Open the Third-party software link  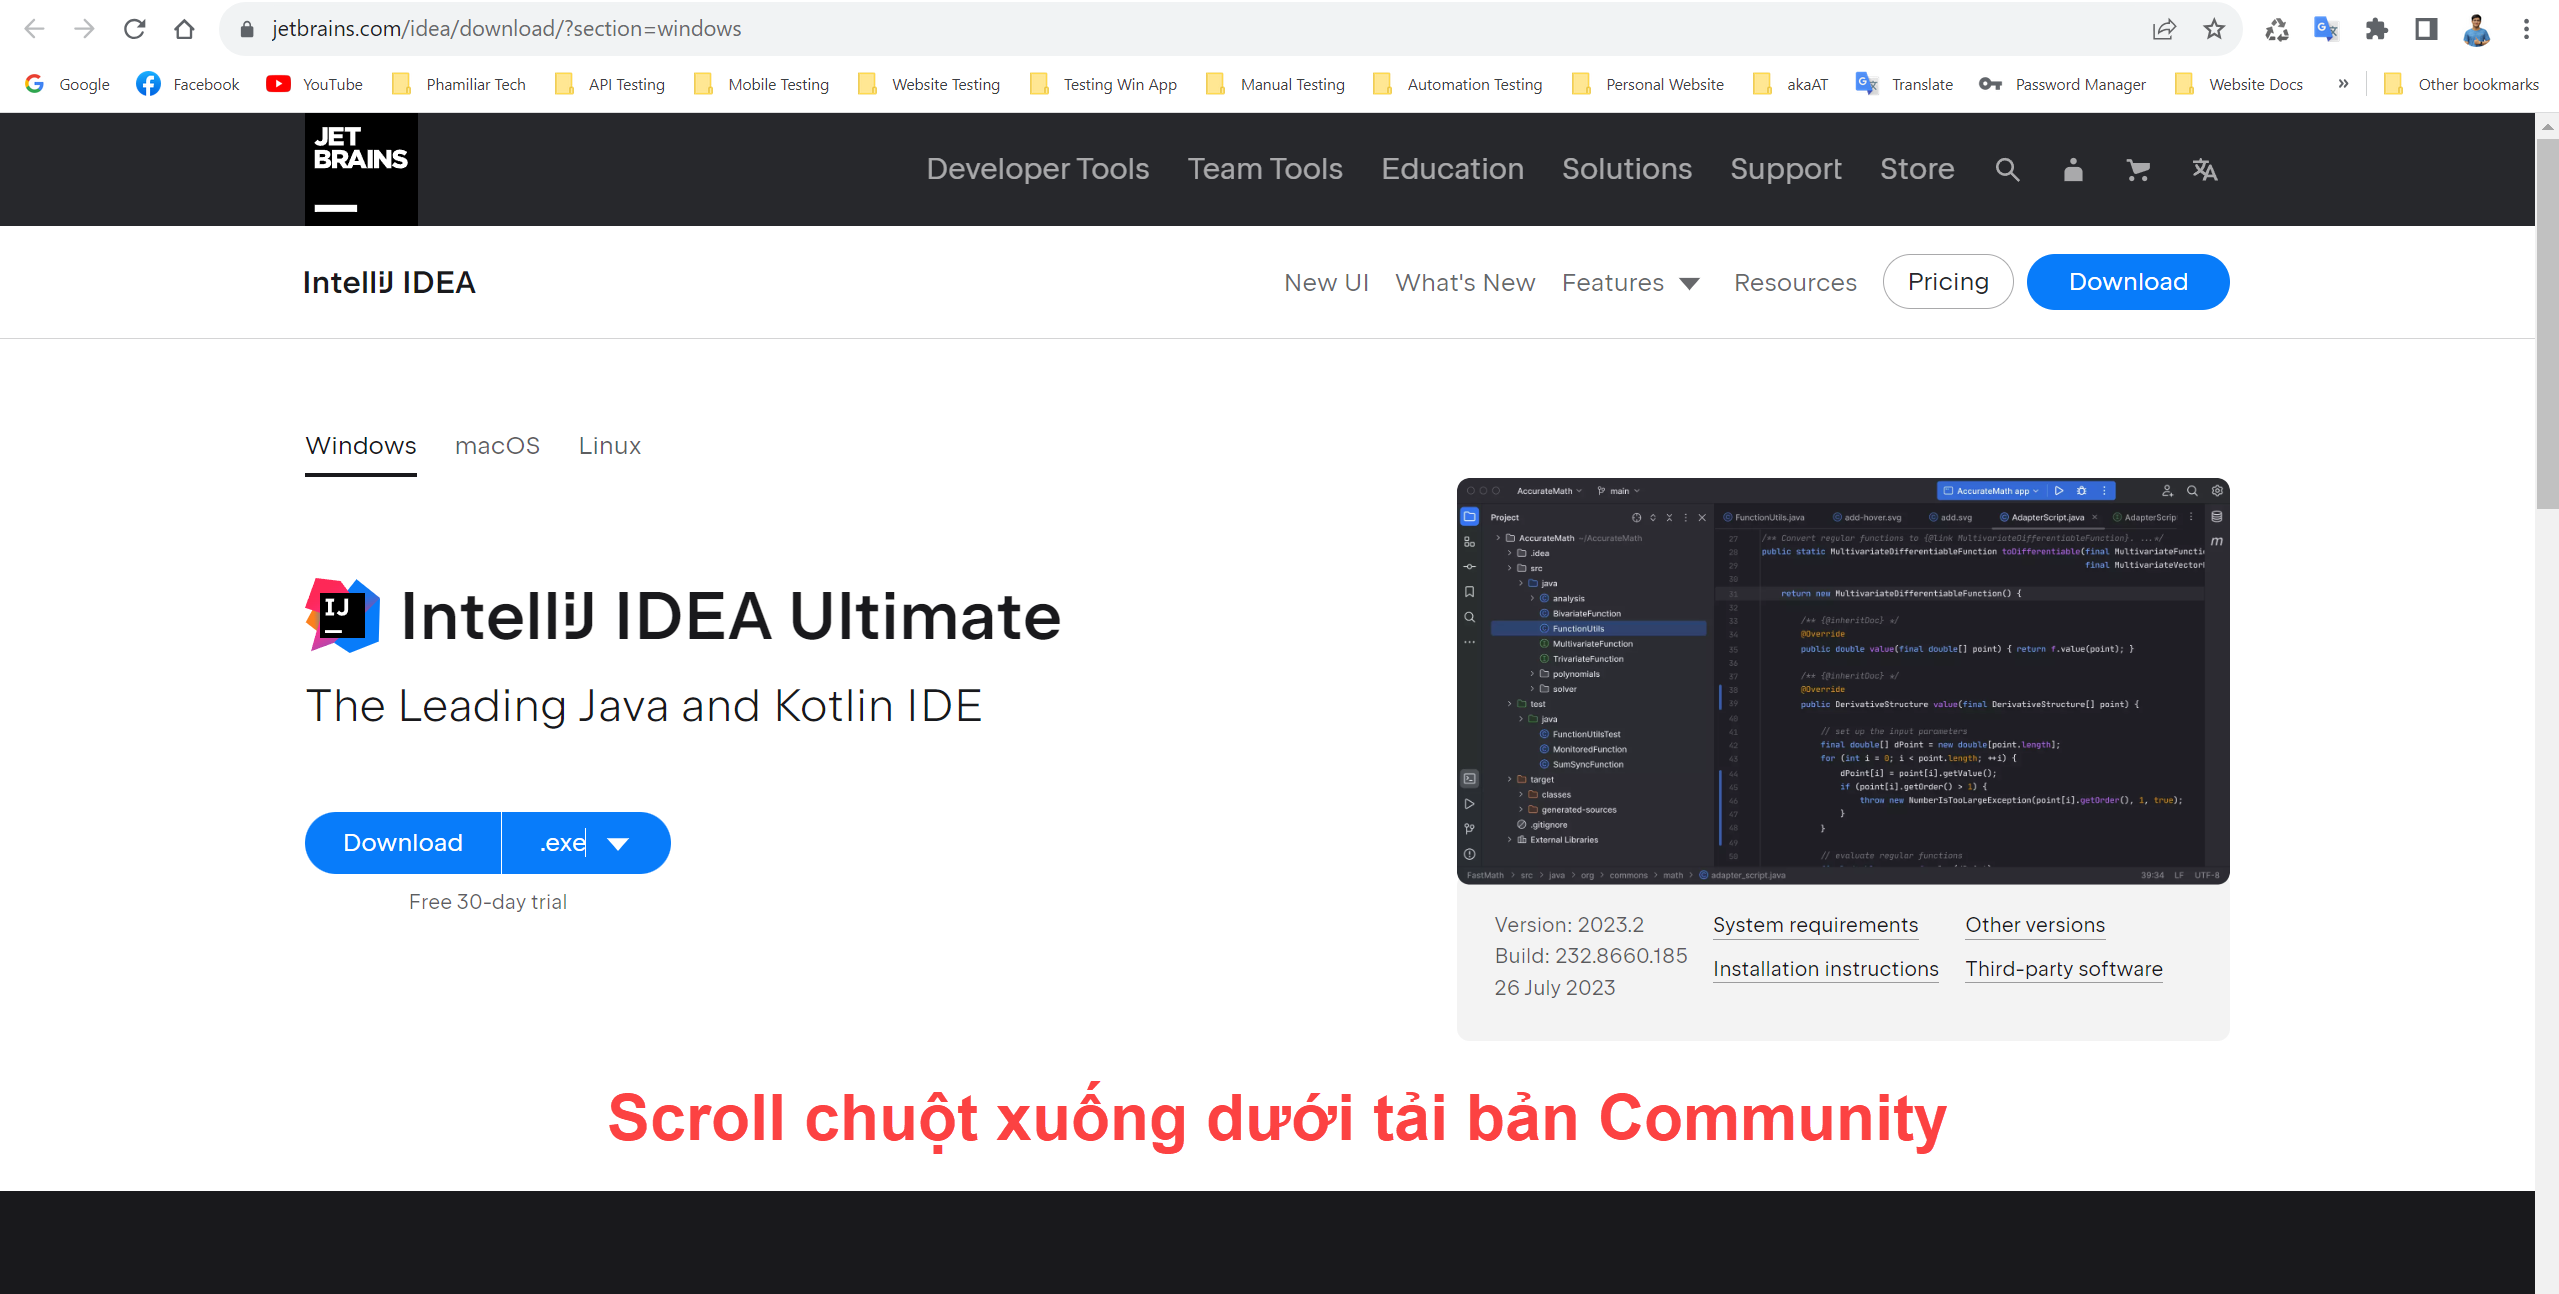click(x=2064, y=969)
